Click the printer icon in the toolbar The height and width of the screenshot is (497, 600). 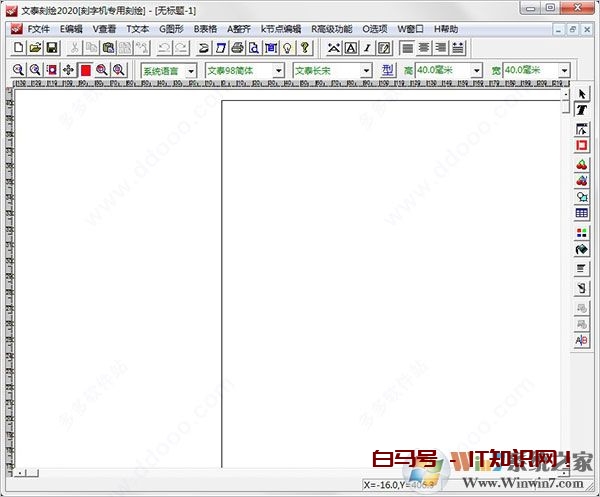(238, 48)
